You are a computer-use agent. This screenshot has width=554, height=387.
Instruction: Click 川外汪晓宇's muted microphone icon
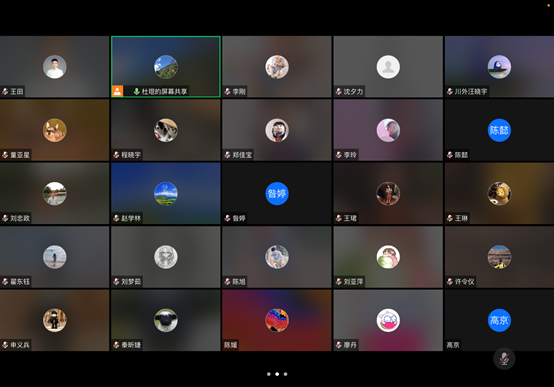tap(450, 92)
